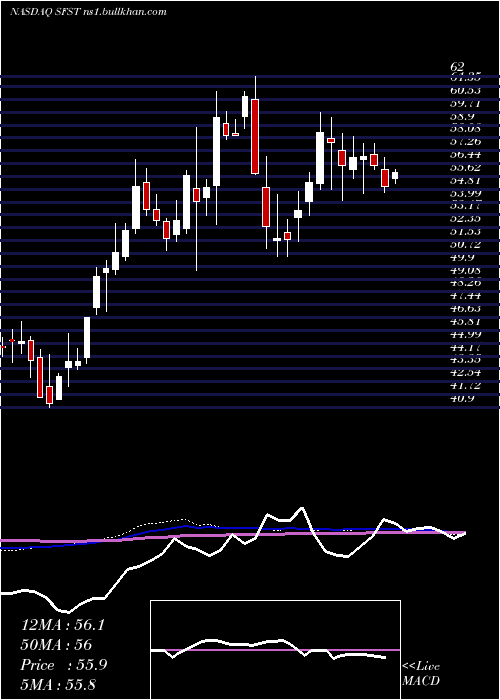Click the 49.9 price axis label
The image size is (500, 700).
(x=462, y=257)
